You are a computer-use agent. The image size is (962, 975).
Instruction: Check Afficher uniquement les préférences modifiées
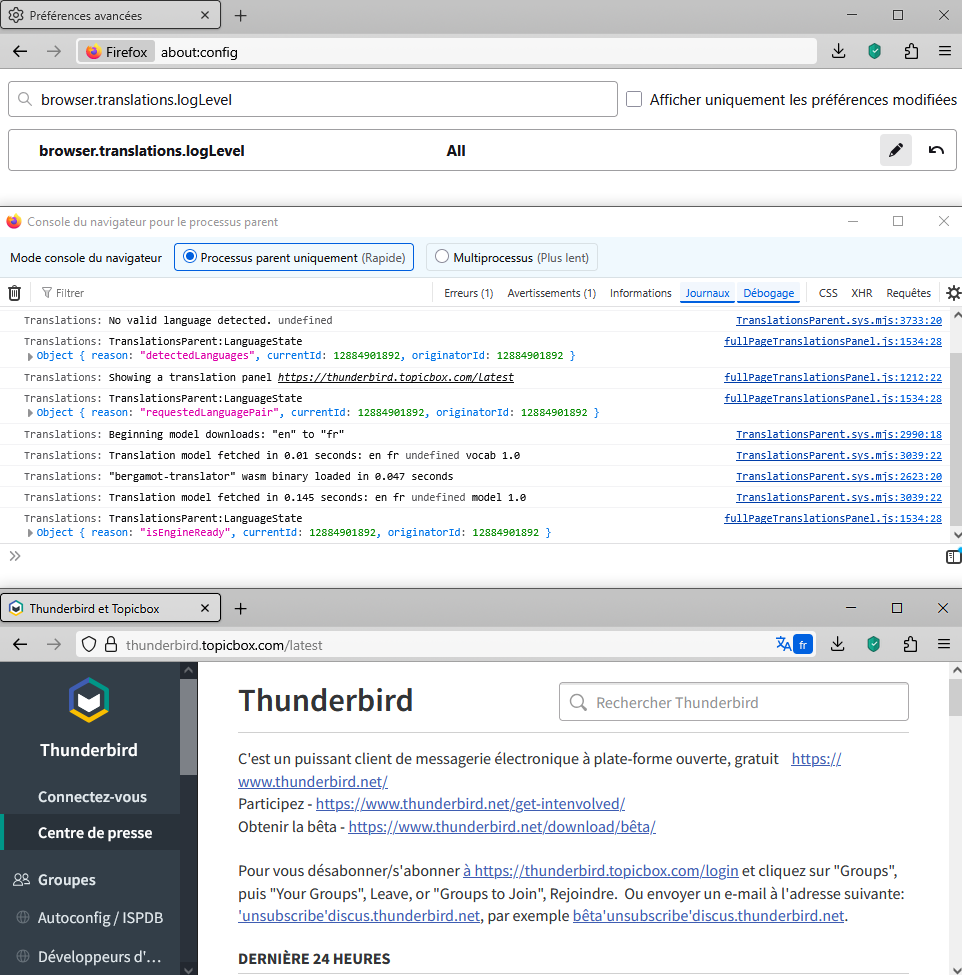click(634, 99)
